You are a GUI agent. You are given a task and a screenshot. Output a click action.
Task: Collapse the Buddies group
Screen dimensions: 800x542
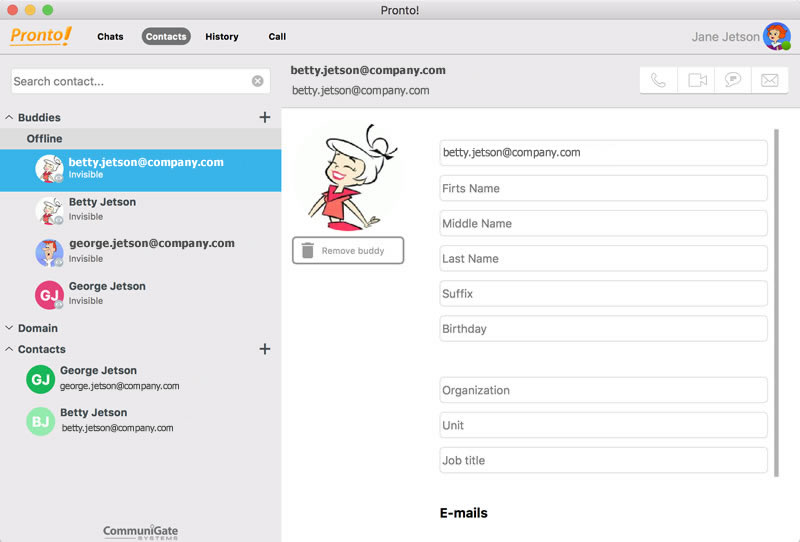point(9,117)
